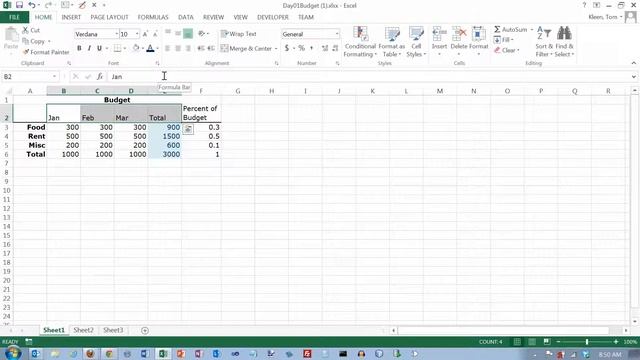Click the Insert Function fx icon
This screenshot has height=360, width=640.
coord(100,77)
